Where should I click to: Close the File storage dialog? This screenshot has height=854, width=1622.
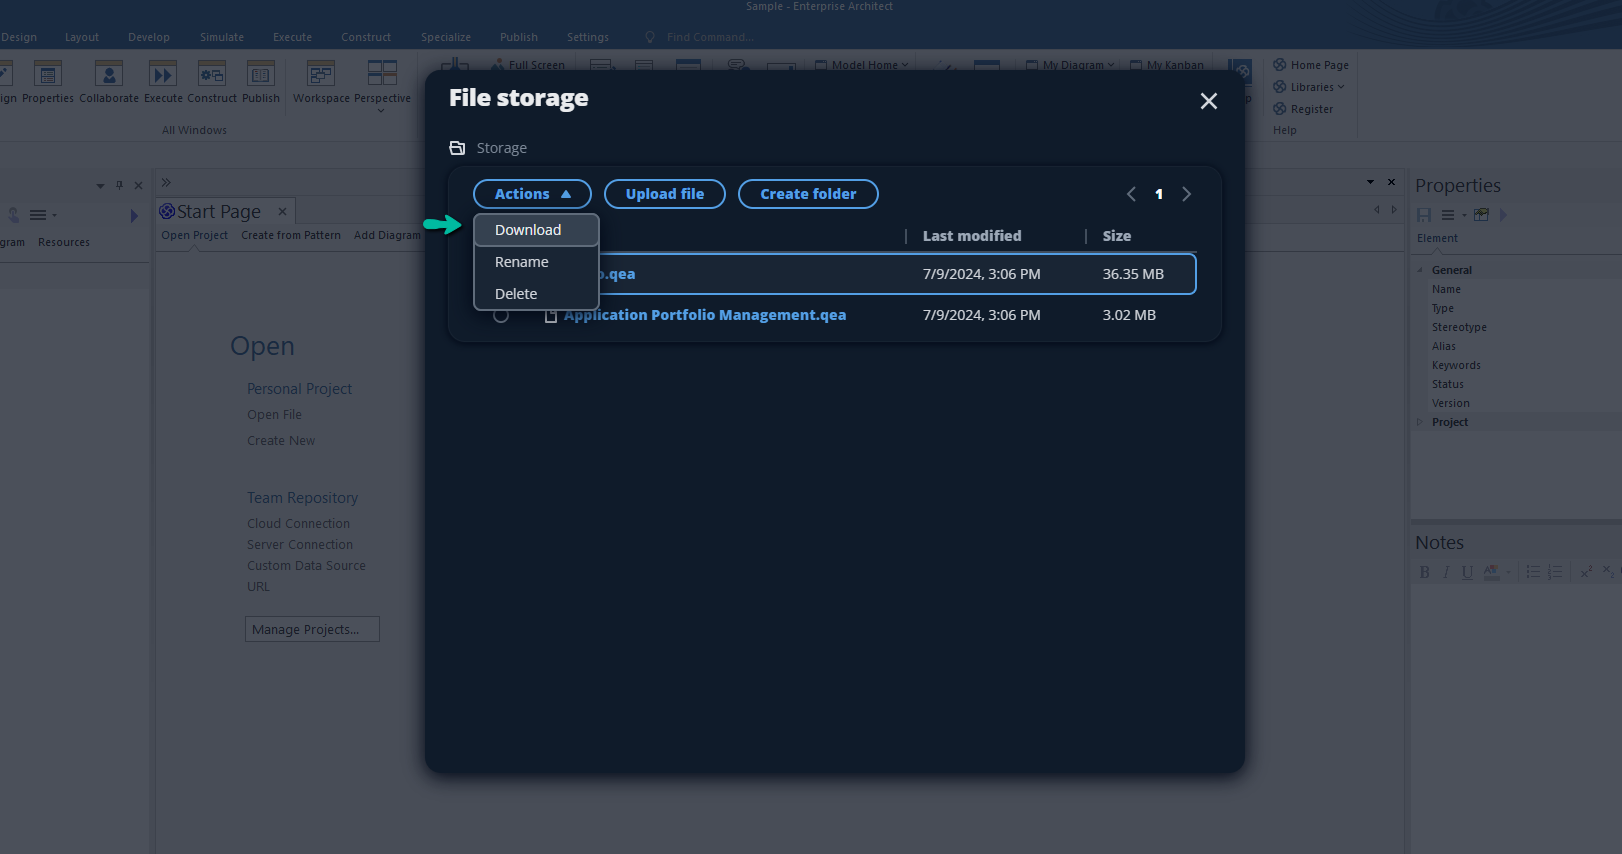1209,101
